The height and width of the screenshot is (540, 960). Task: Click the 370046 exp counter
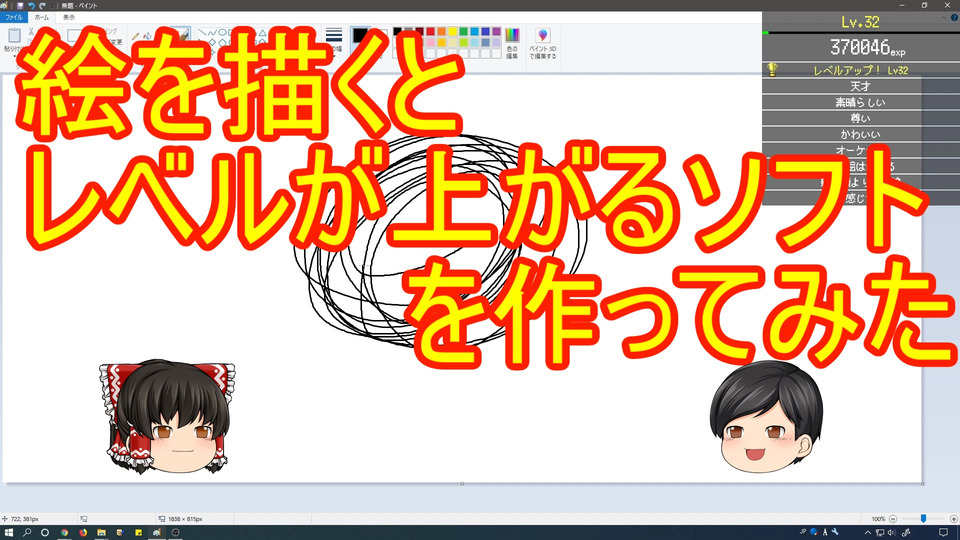pyautogui.click(x=867, y=47)
